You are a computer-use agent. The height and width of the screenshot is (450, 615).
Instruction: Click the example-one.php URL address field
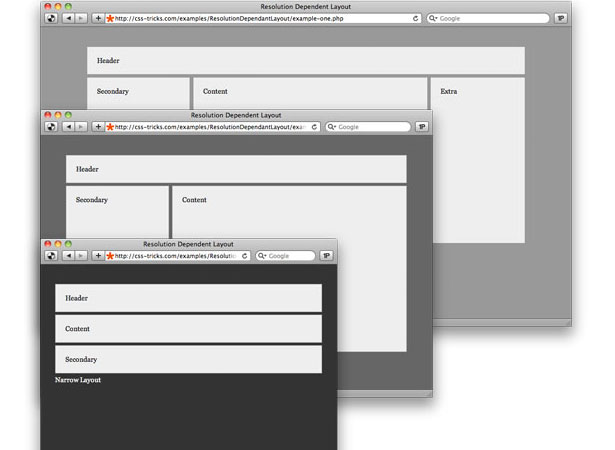coord(263,18)
